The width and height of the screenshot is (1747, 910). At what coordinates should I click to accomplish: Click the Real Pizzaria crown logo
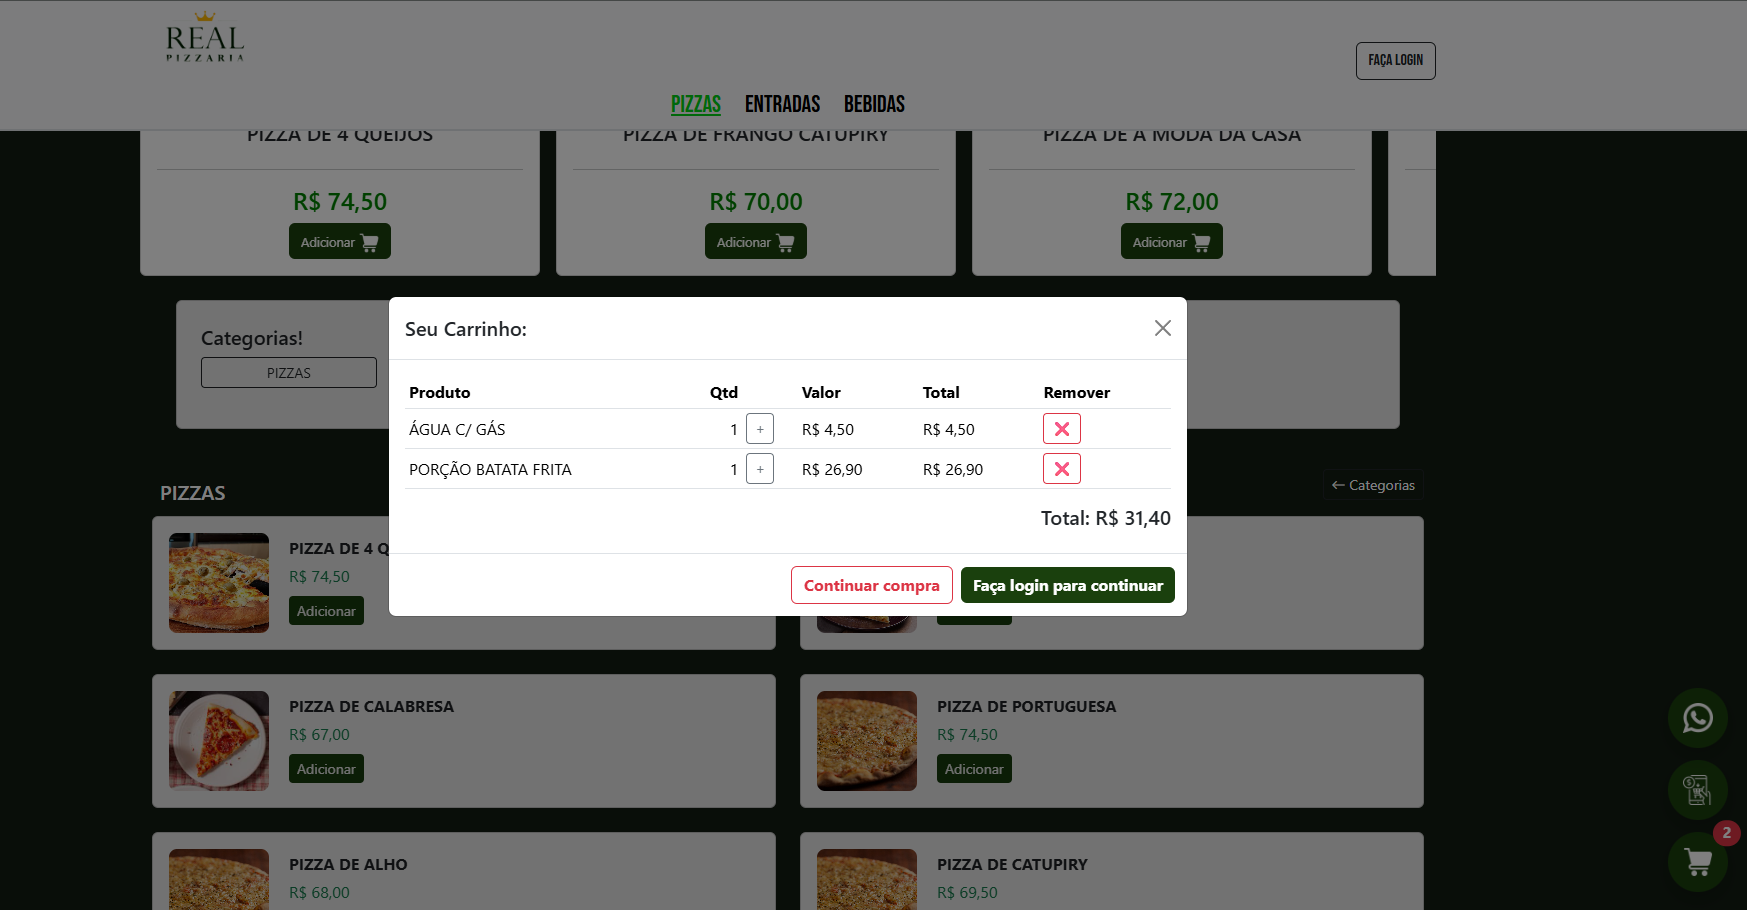click(203, 38)
